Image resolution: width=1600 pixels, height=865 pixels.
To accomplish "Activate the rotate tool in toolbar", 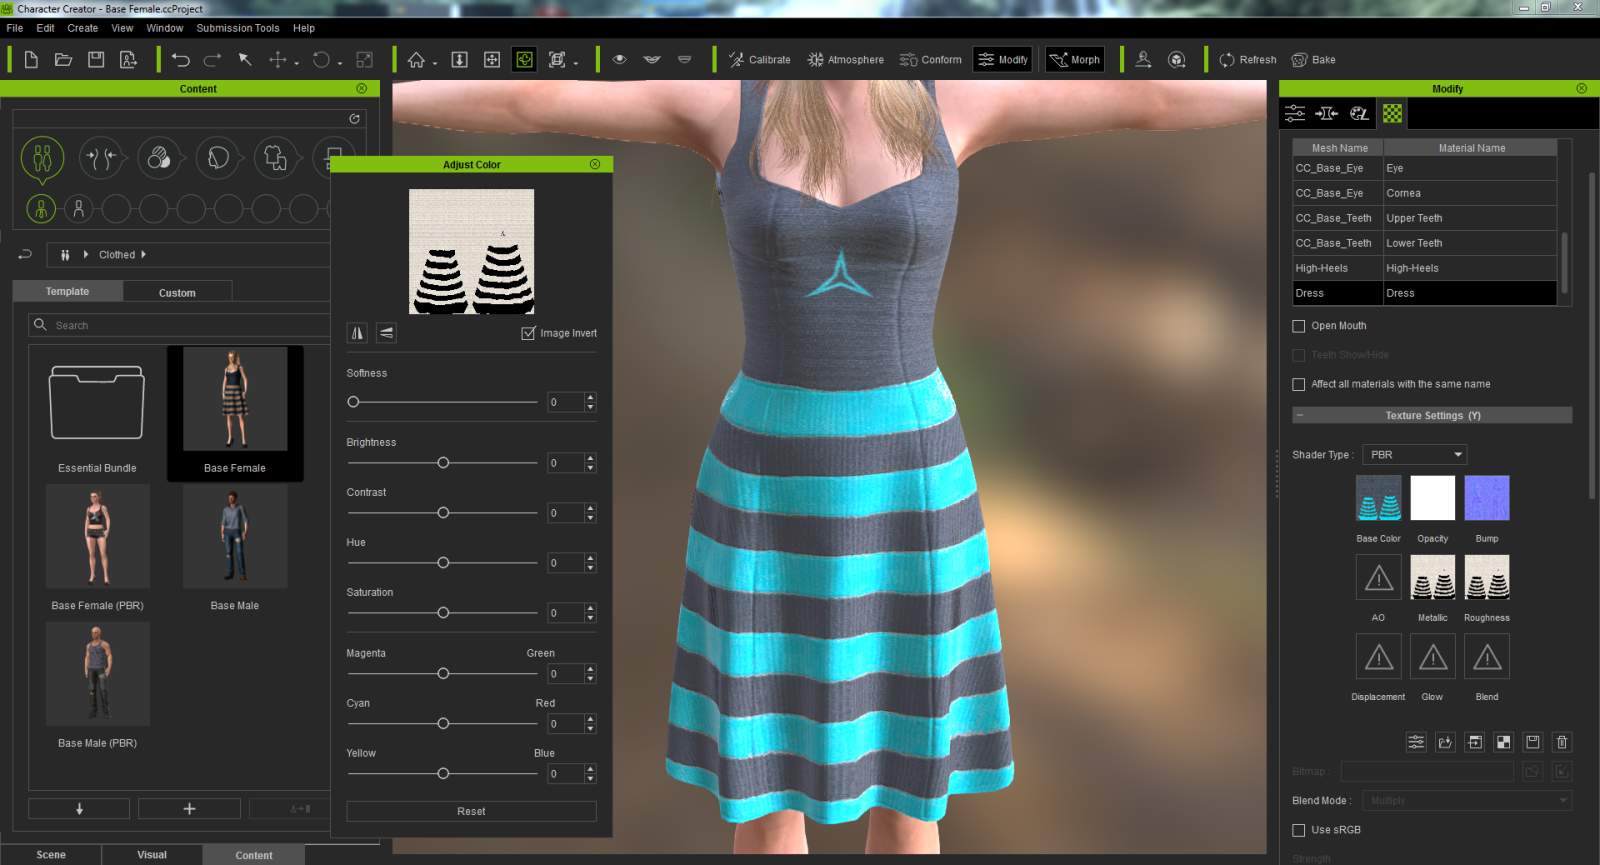I will point(321,60).
